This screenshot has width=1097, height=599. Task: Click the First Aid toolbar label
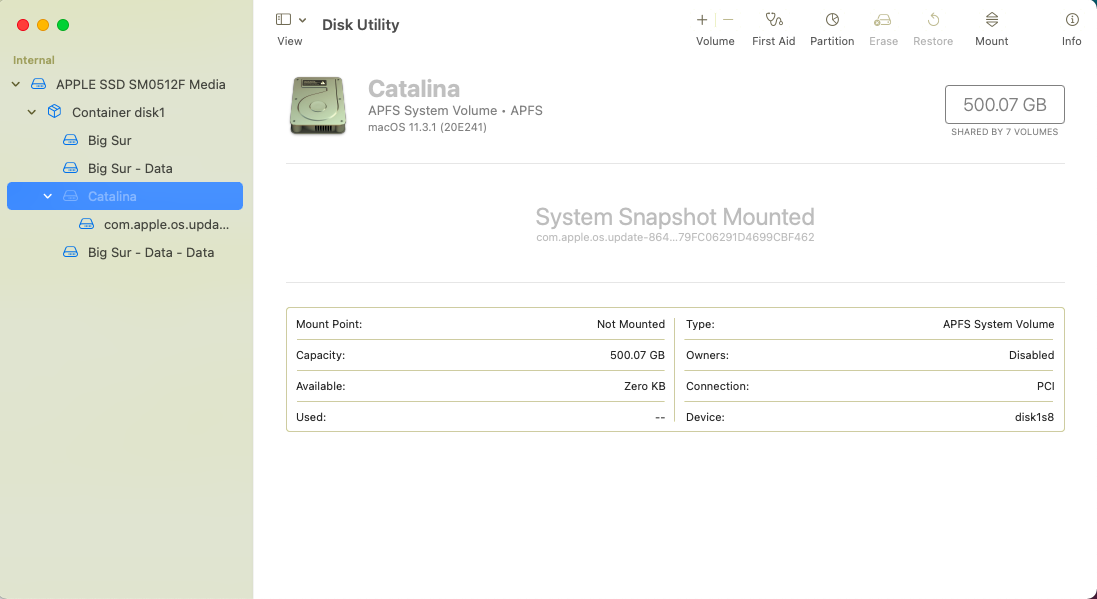tap(773, 41)
